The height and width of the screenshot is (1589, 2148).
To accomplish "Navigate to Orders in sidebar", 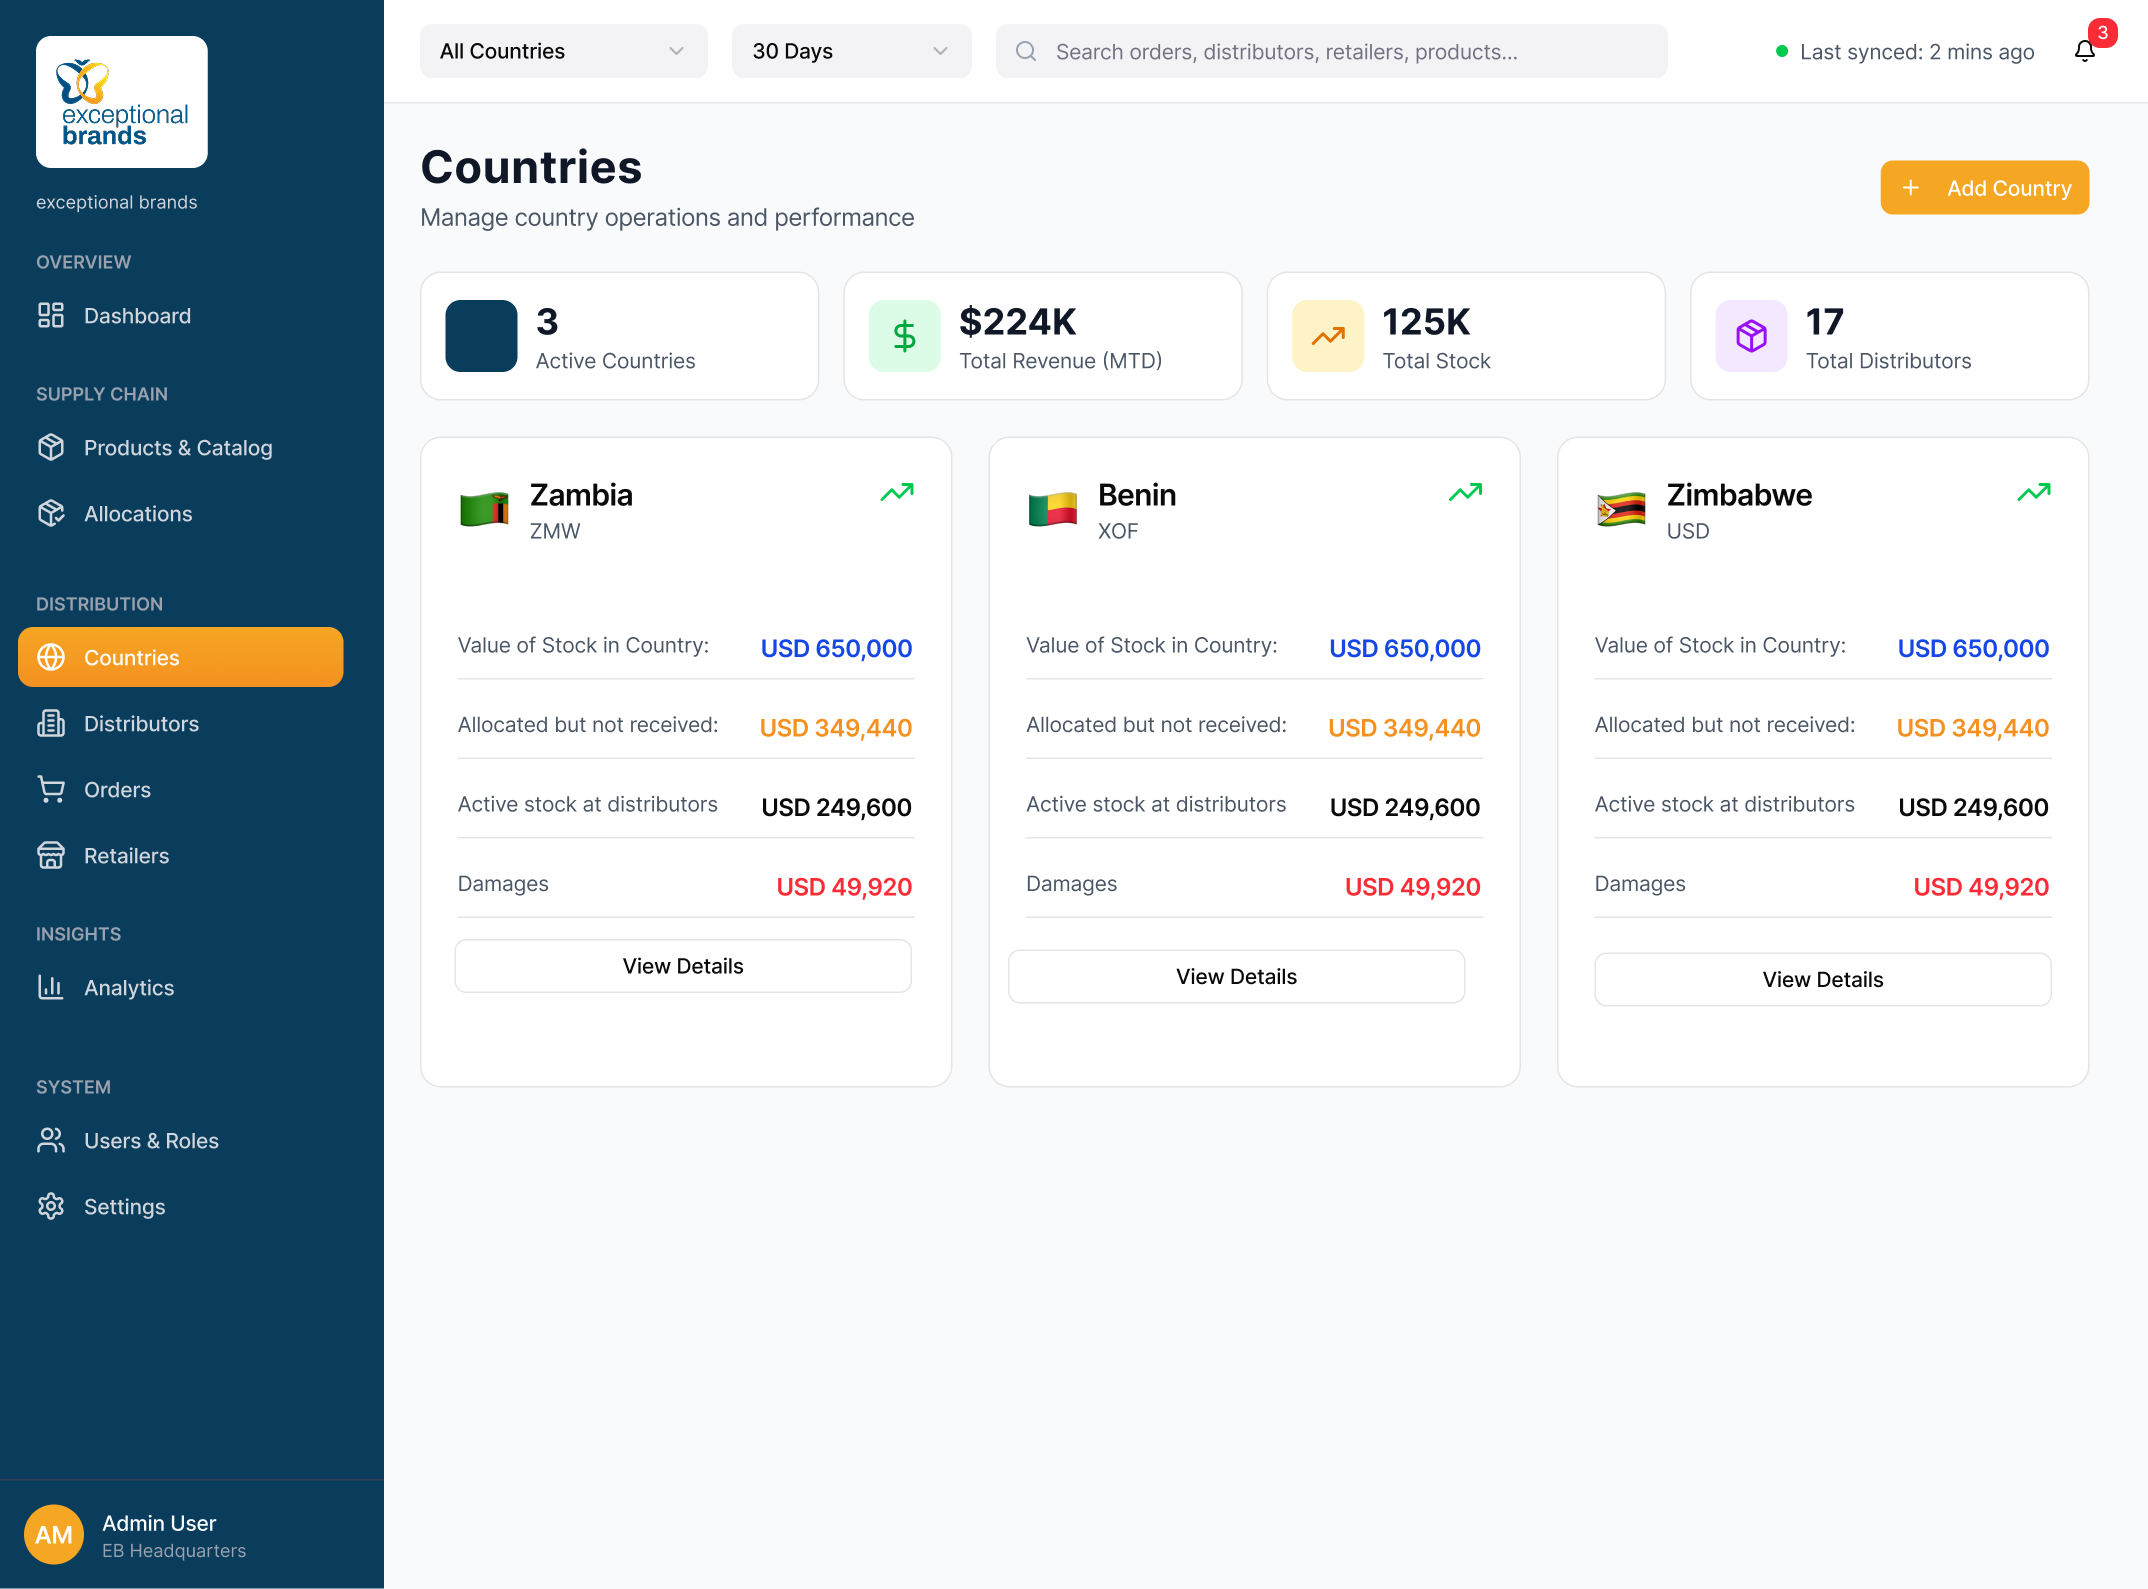I will (181, 789).
